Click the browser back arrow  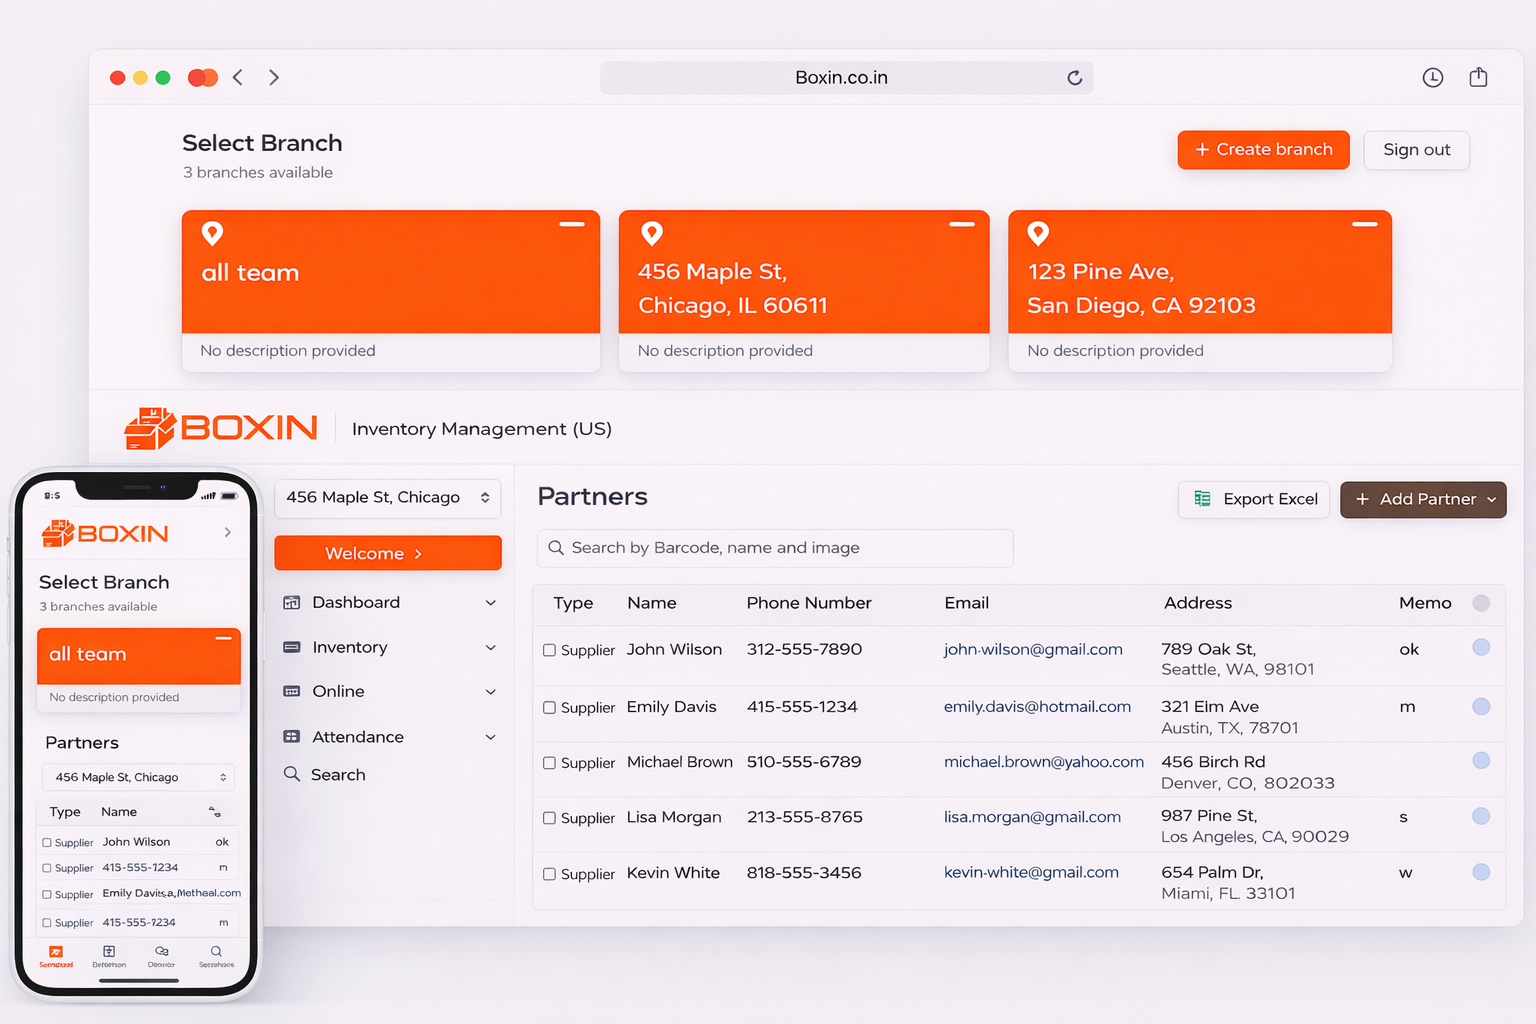[238, 78]
